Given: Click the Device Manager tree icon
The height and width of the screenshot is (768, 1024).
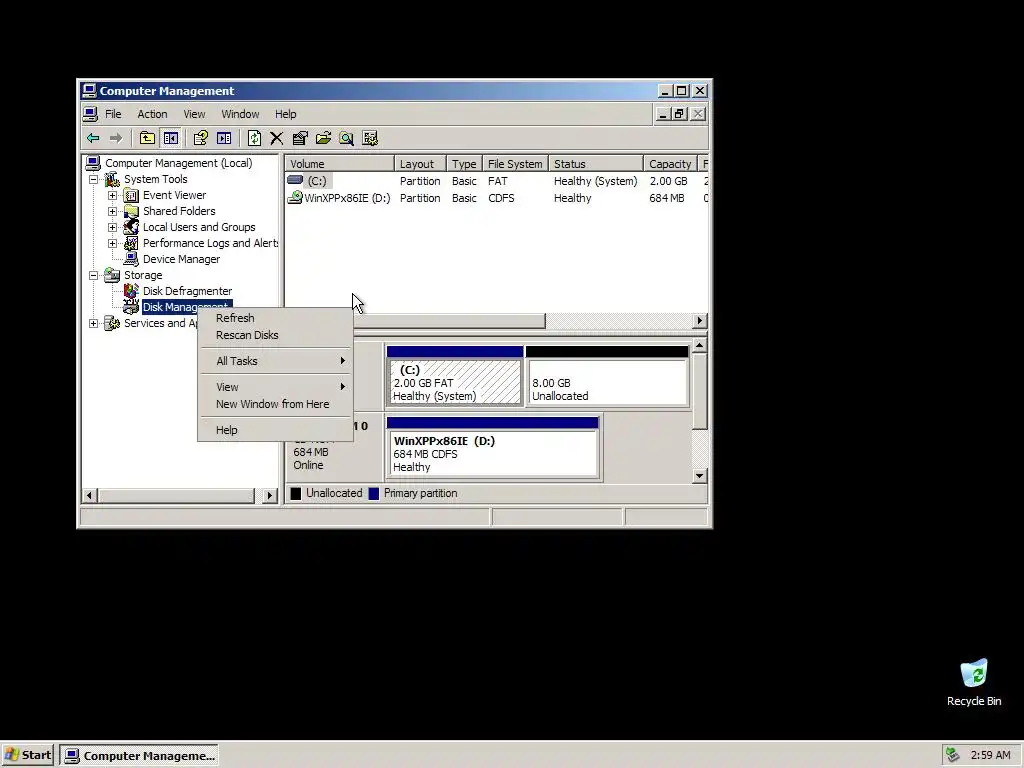Looking at the screenshot, I should coord(131,259).
